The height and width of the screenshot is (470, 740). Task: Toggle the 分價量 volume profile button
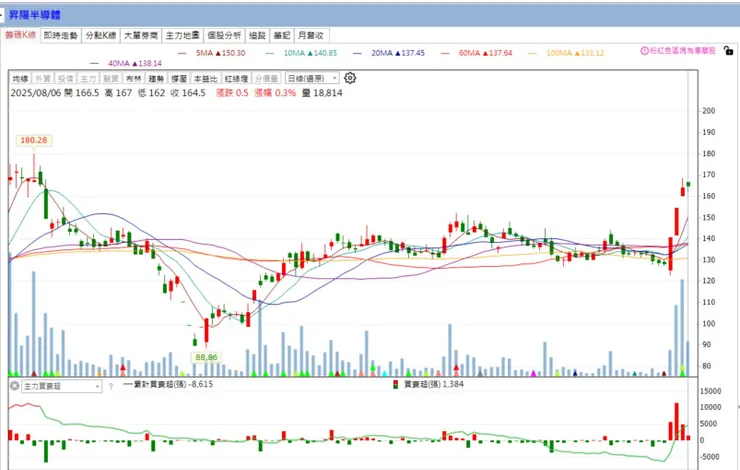click(267, 78)
